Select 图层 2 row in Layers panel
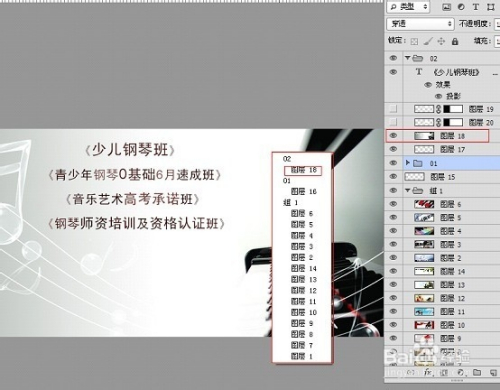Viewport: 500px width, 390px height. tap(442, 258)
